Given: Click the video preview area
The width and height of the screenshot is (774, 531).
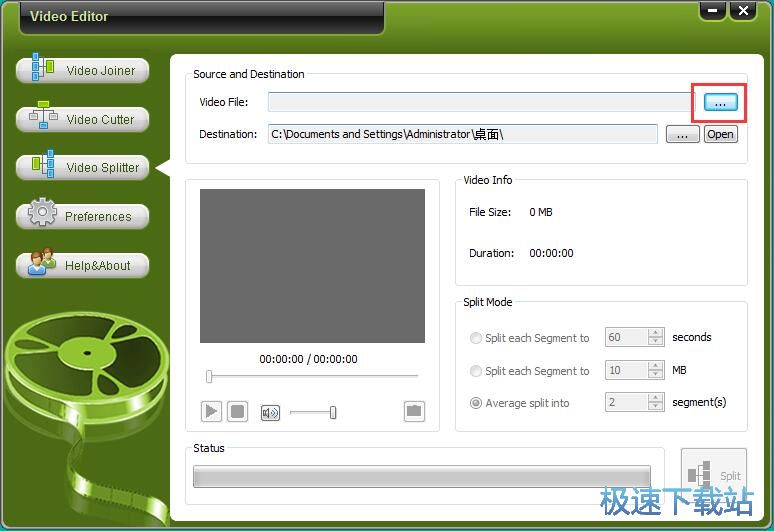Looking at the screenshot, I should click(x=312, y=266).
